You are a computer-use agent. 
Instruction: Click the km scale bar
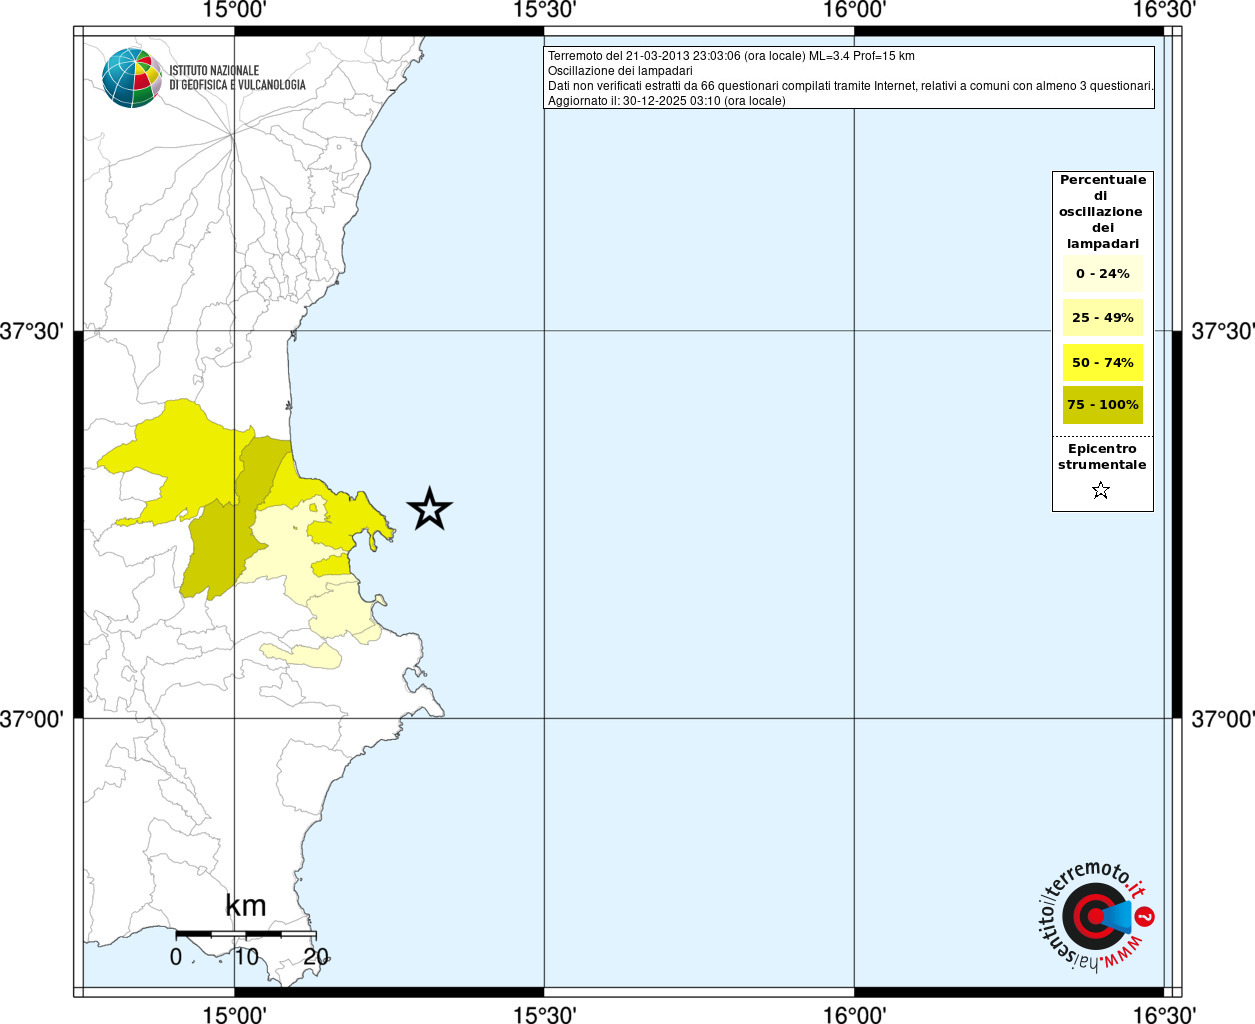(246, 934)
